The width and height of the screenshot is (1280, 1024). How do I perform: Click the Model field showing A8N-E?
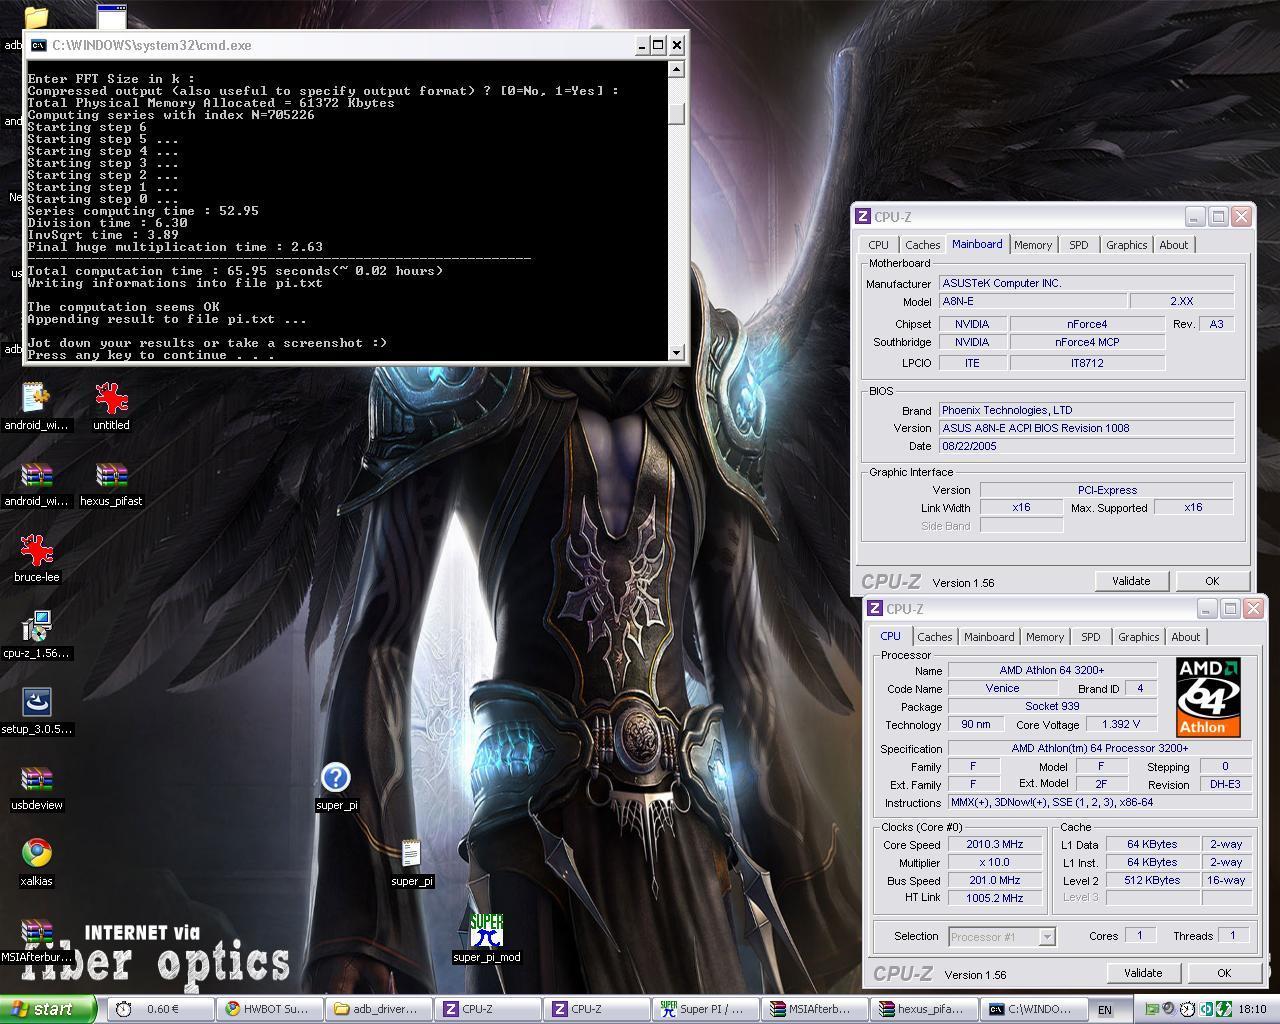[x=1033, y=301]
